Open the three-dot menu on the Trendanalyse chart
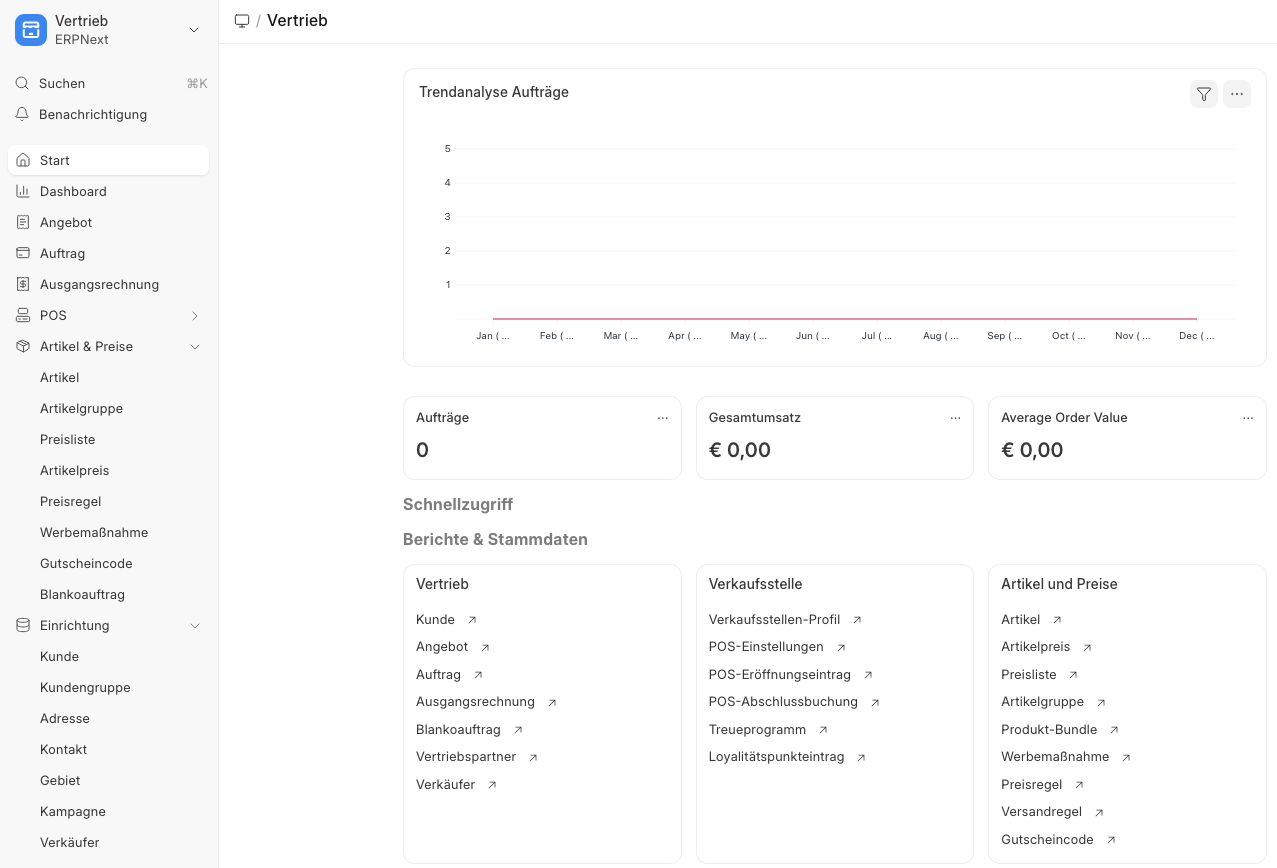Image resolution: width=1277 pixels, height=868 pixels. 1236,94
